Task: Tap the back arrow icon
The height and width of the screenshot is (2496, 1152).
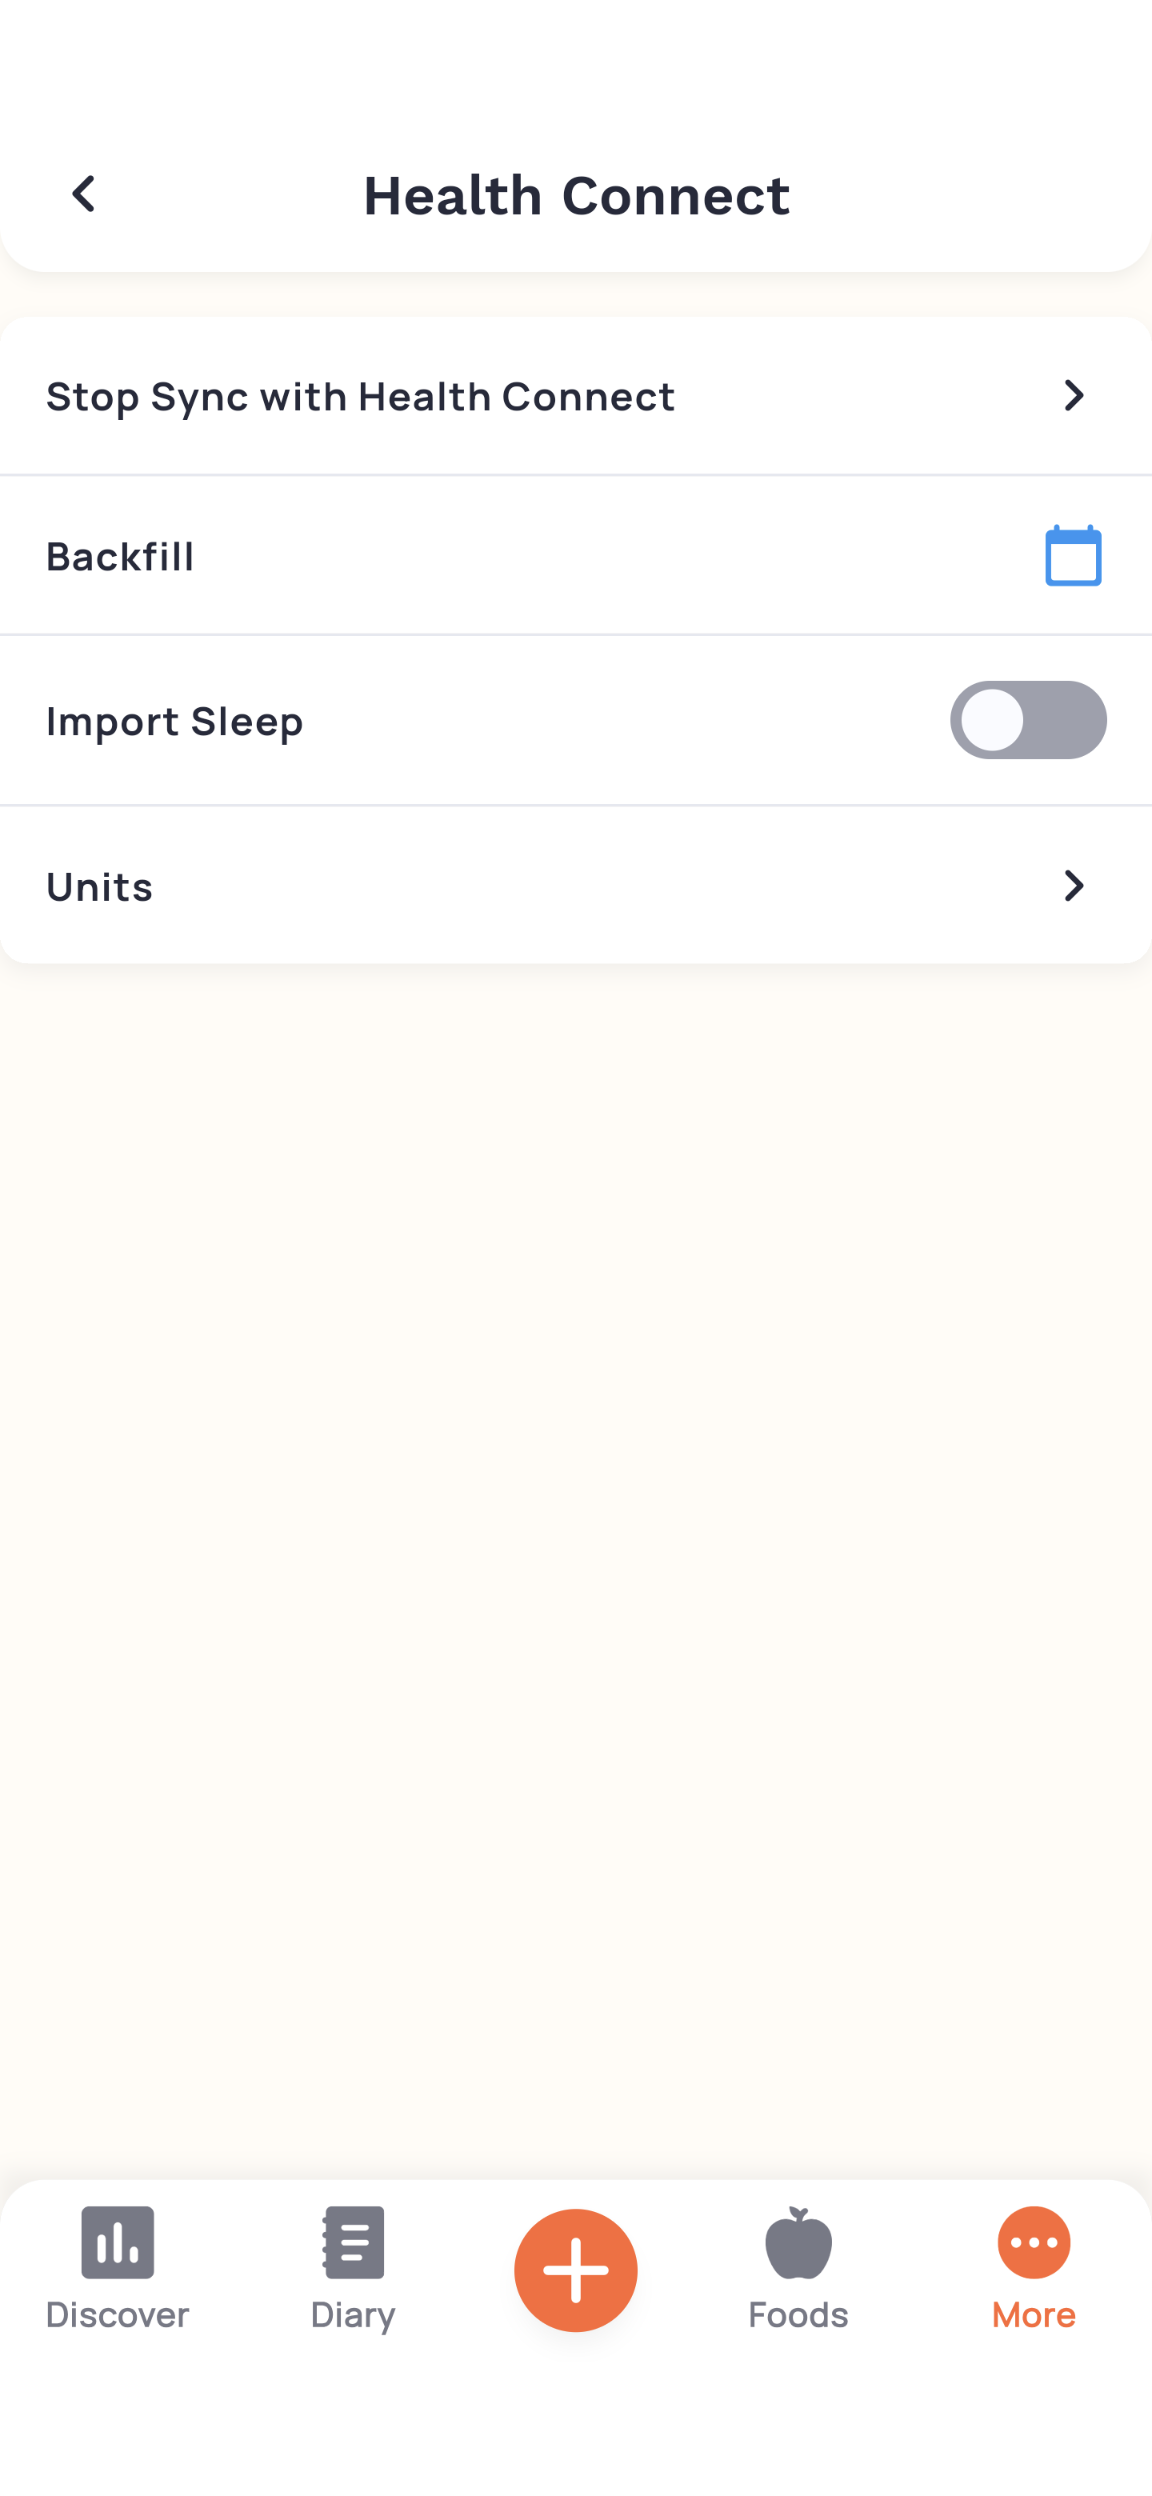Action: coord(84,194)
